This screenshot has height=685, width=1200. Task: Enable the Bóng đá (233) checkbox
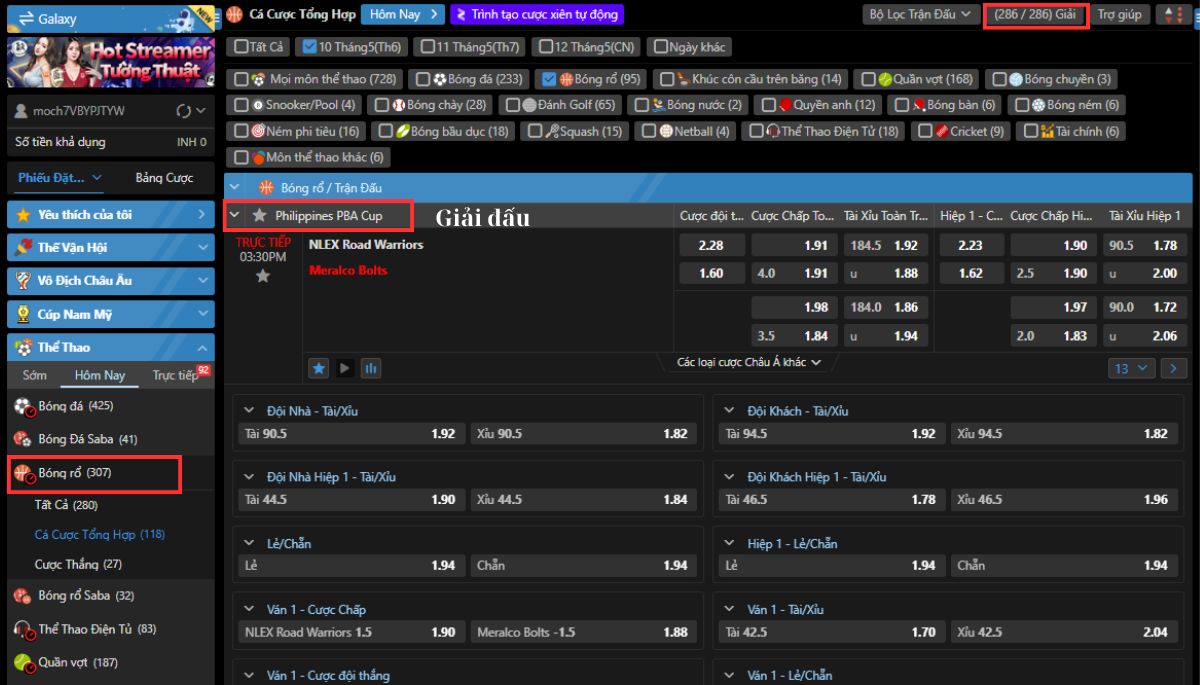pyautogui.click(x=423, y=79)
